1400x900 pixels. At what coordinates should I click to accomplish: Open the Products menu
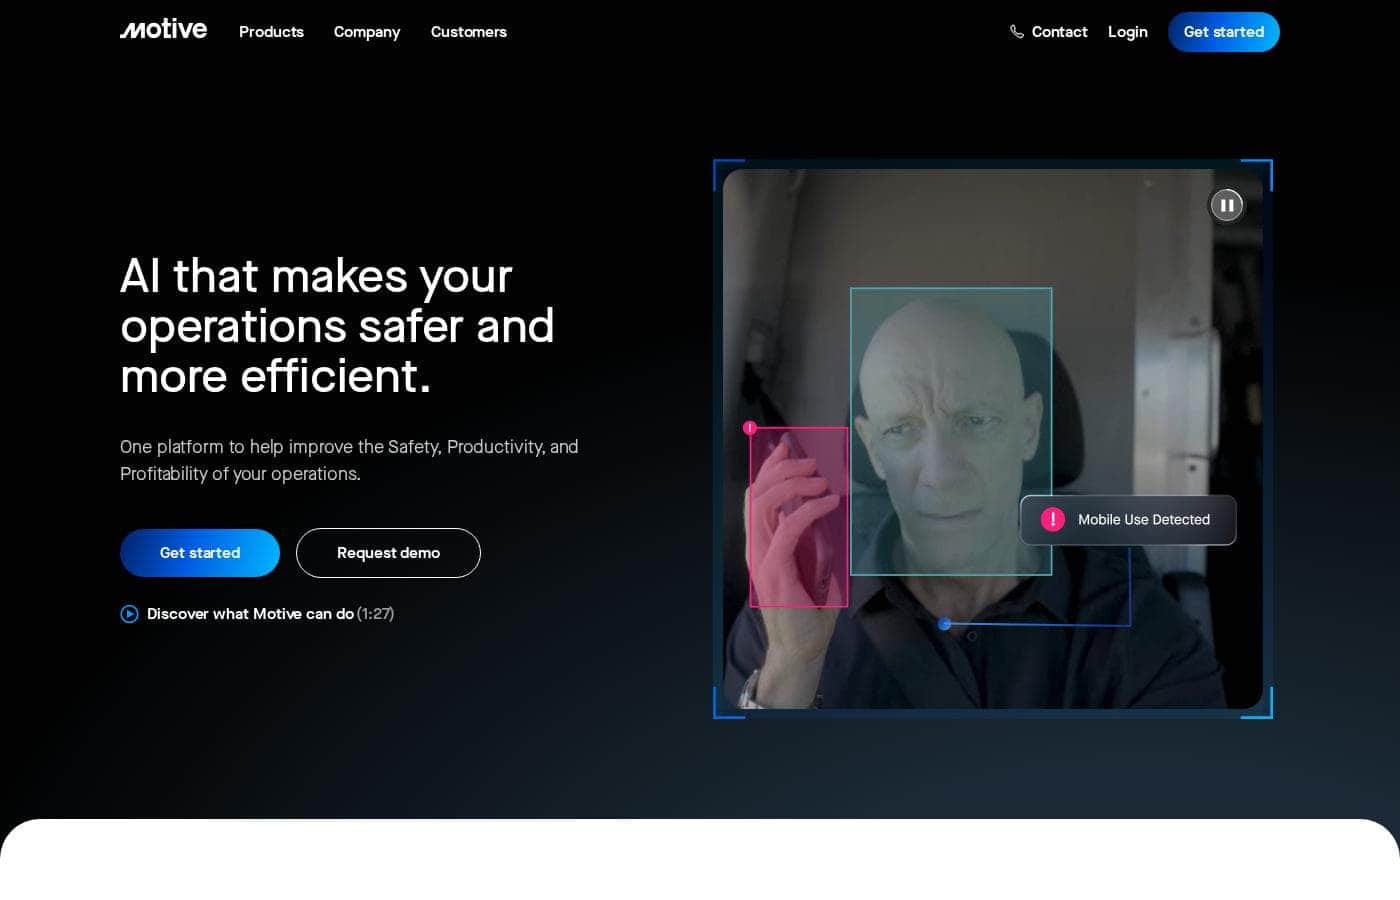tap(271, 32)
